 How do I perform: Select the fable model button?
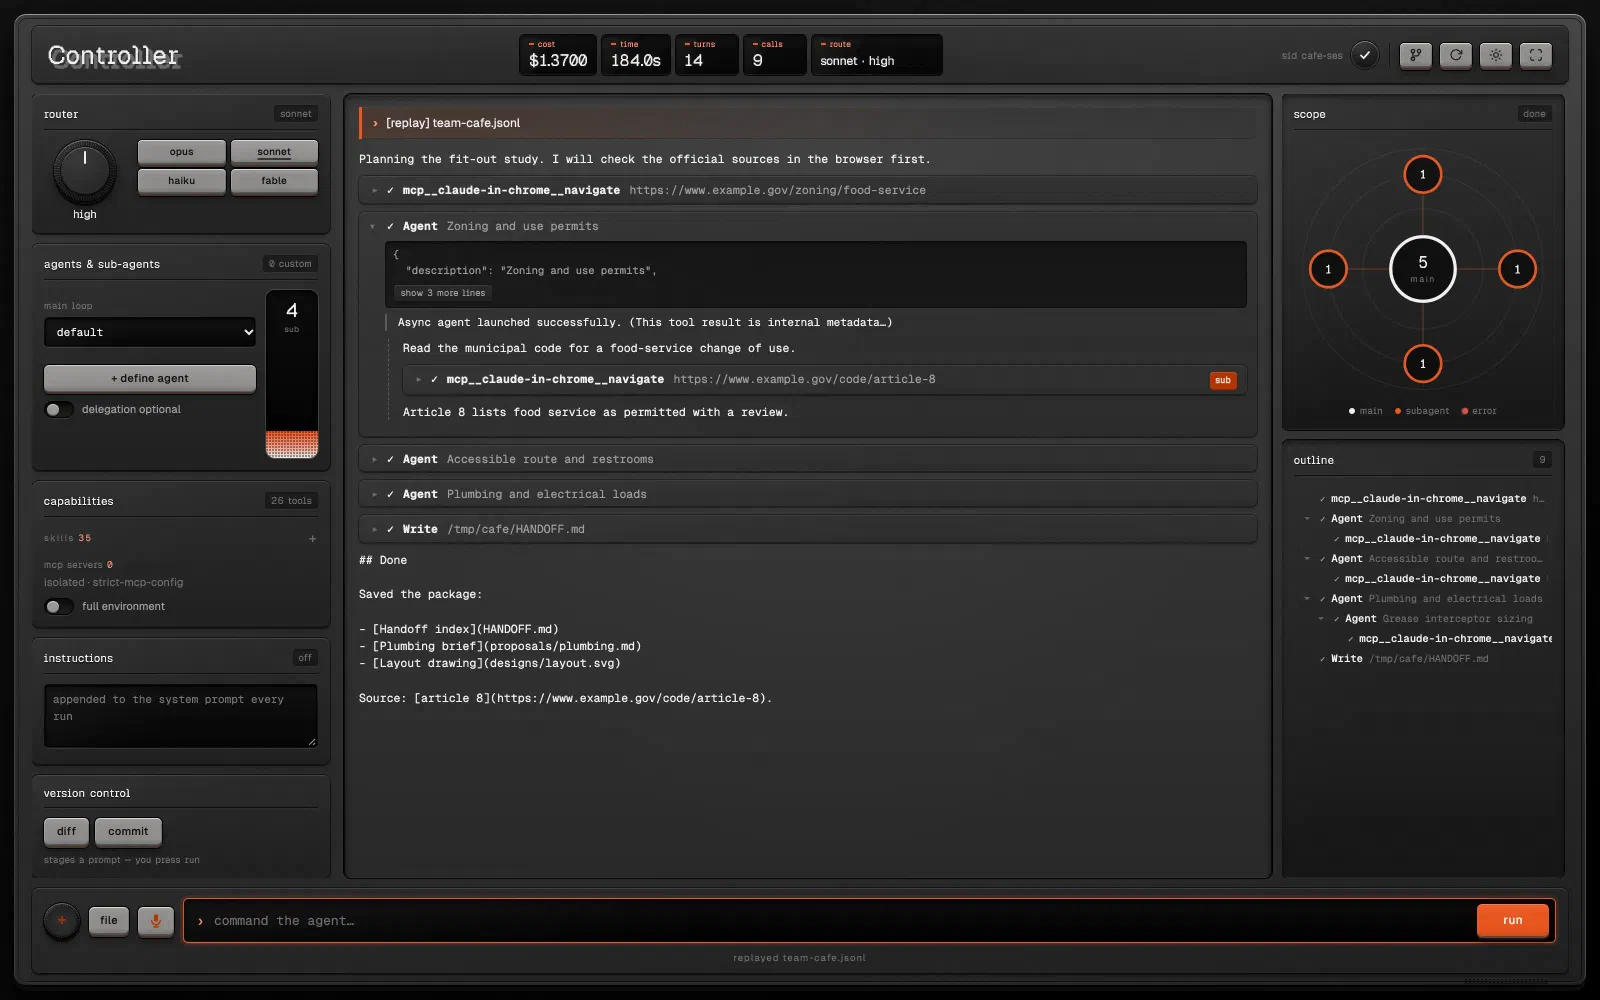point(274,181)
